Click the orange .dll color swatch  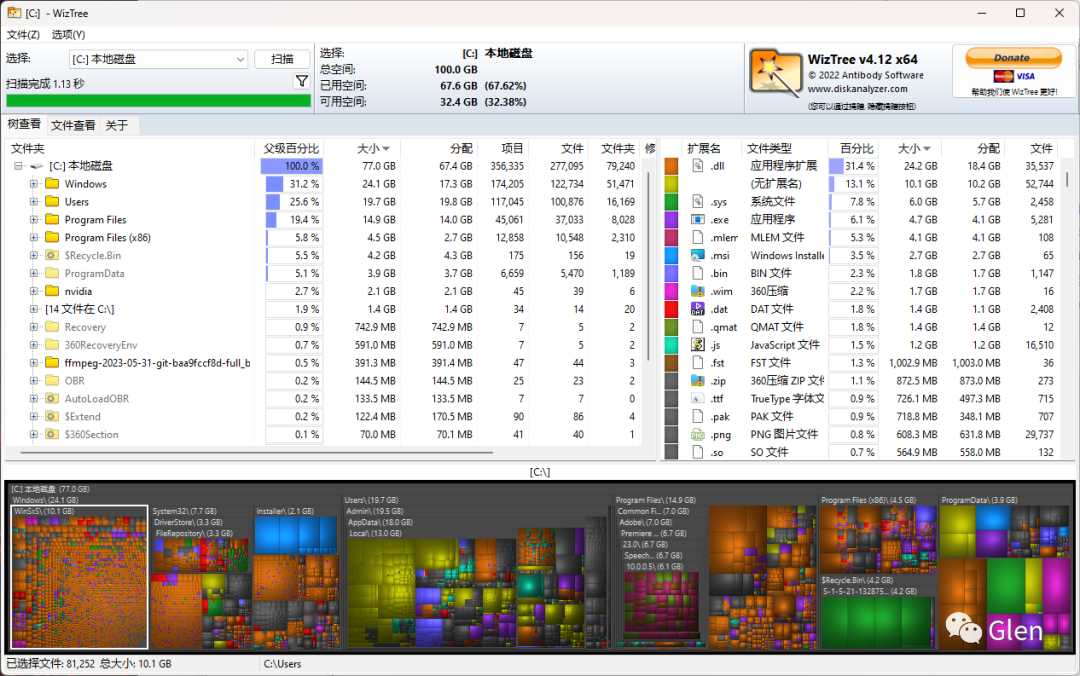pyautogui.click(x=671, y=165)
